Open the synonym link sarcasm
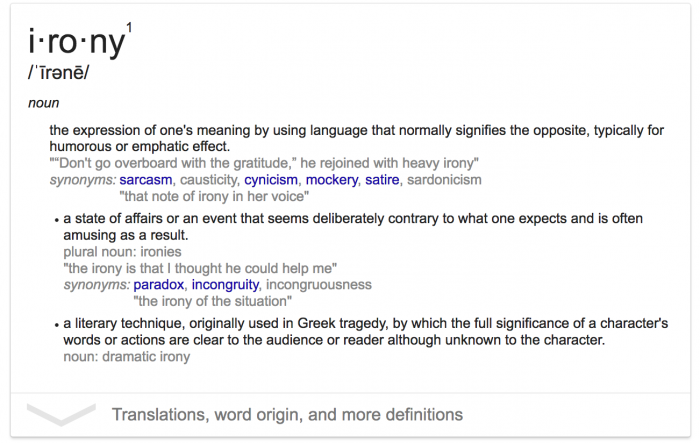 coord(146,180)
